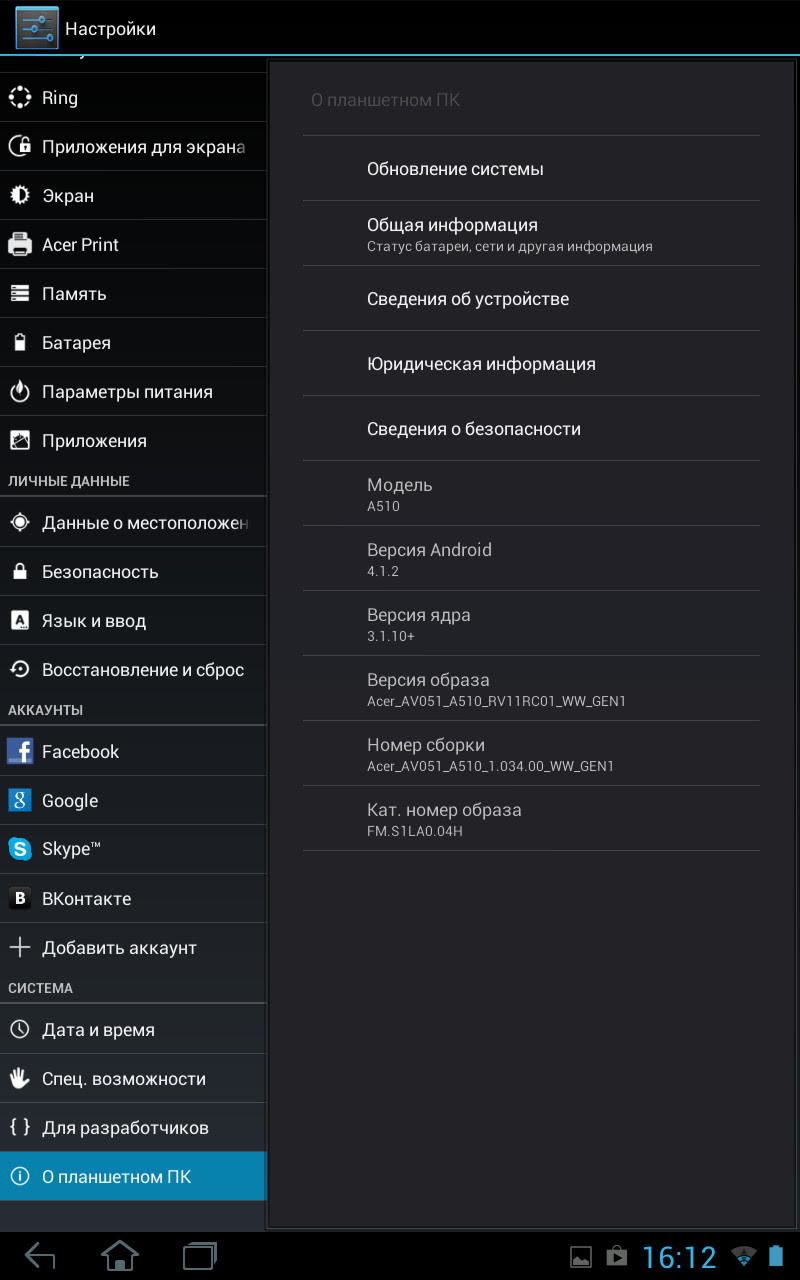800x1280 pixels.
Task: Open Общая информация status entry
Action: coord(531,234)
